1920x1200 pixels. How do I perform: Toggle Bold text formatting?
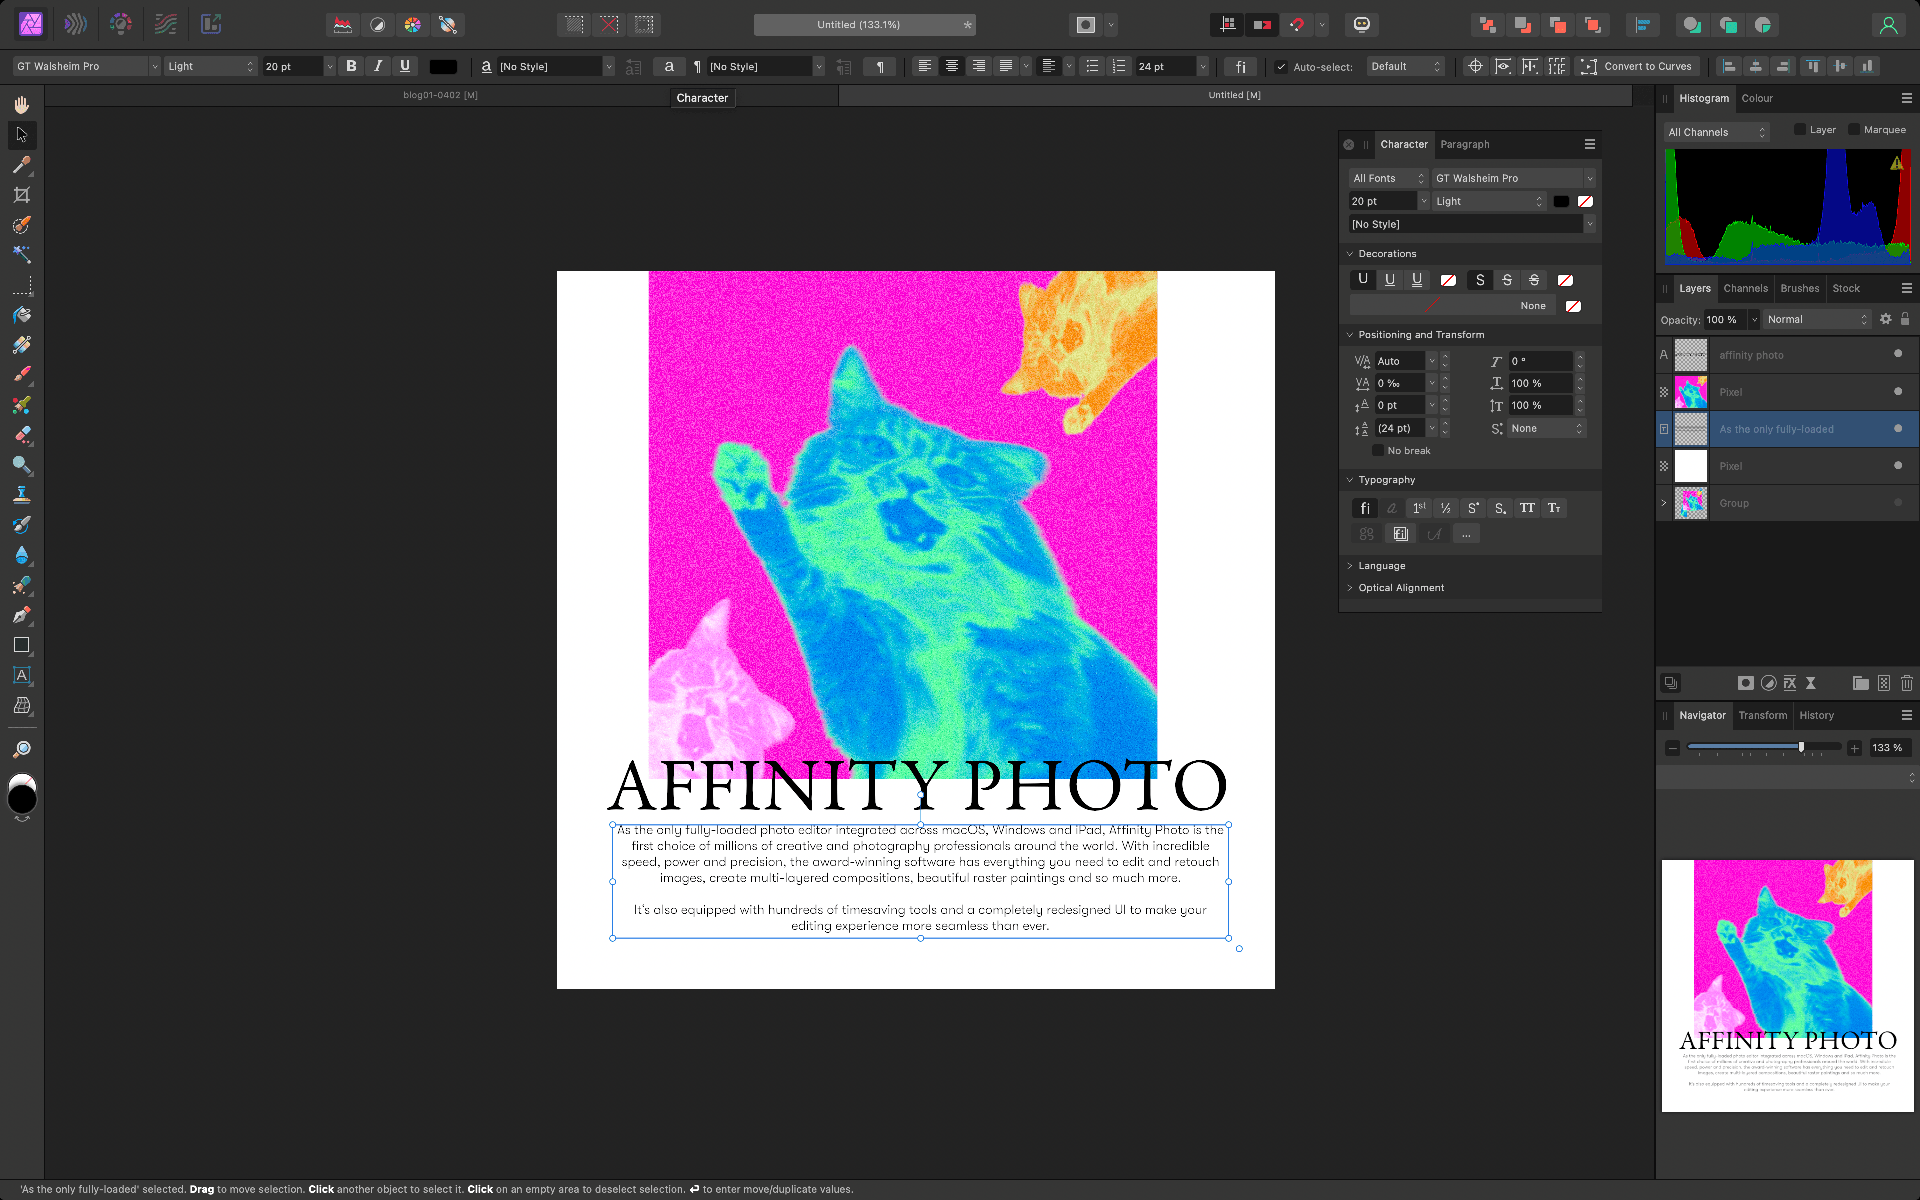tap(351, 66)
